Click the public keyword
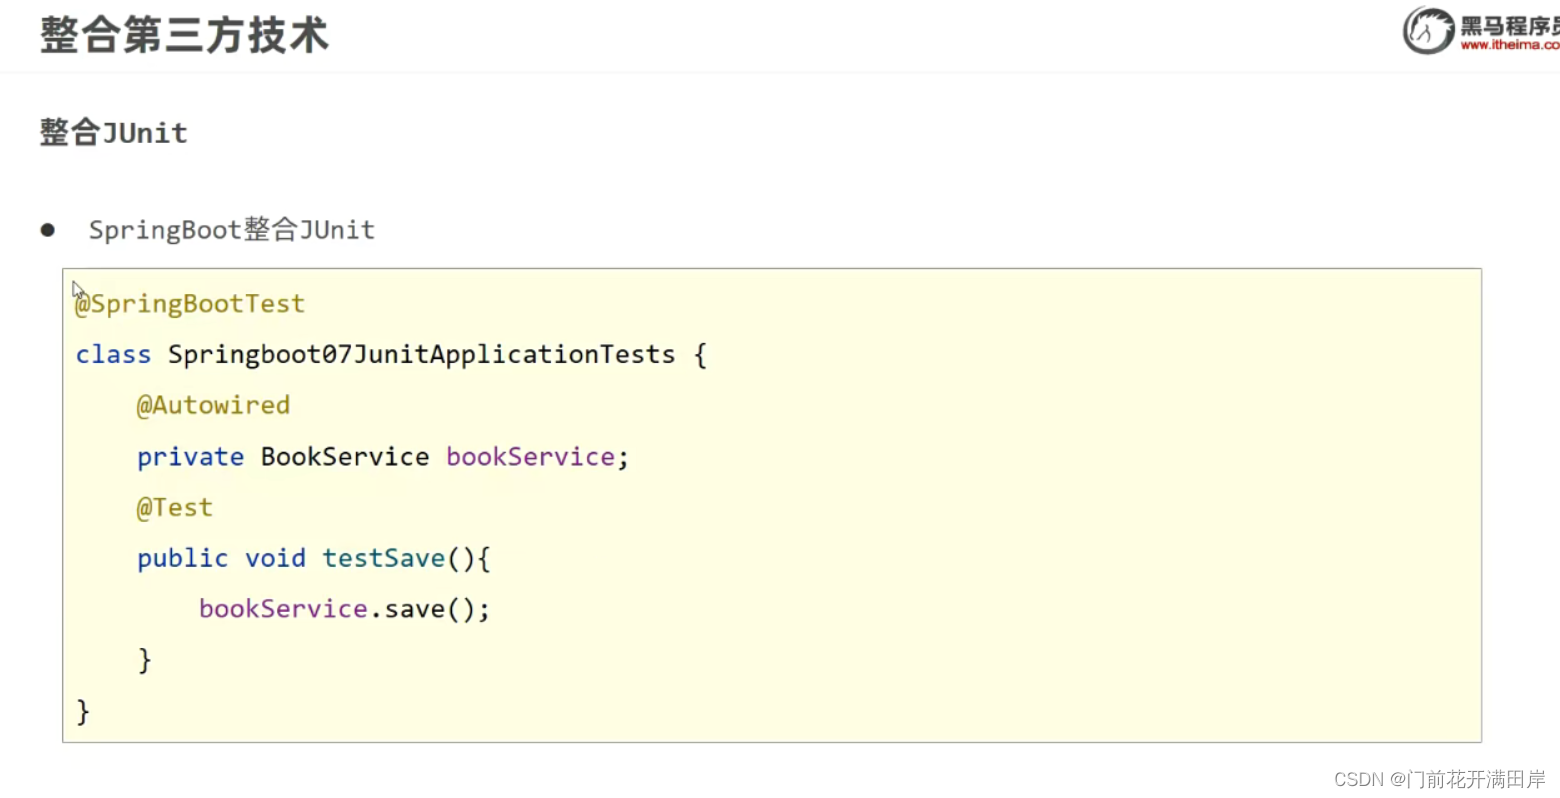The height and width of the screenshot is (798, 1560). (183, 558)
